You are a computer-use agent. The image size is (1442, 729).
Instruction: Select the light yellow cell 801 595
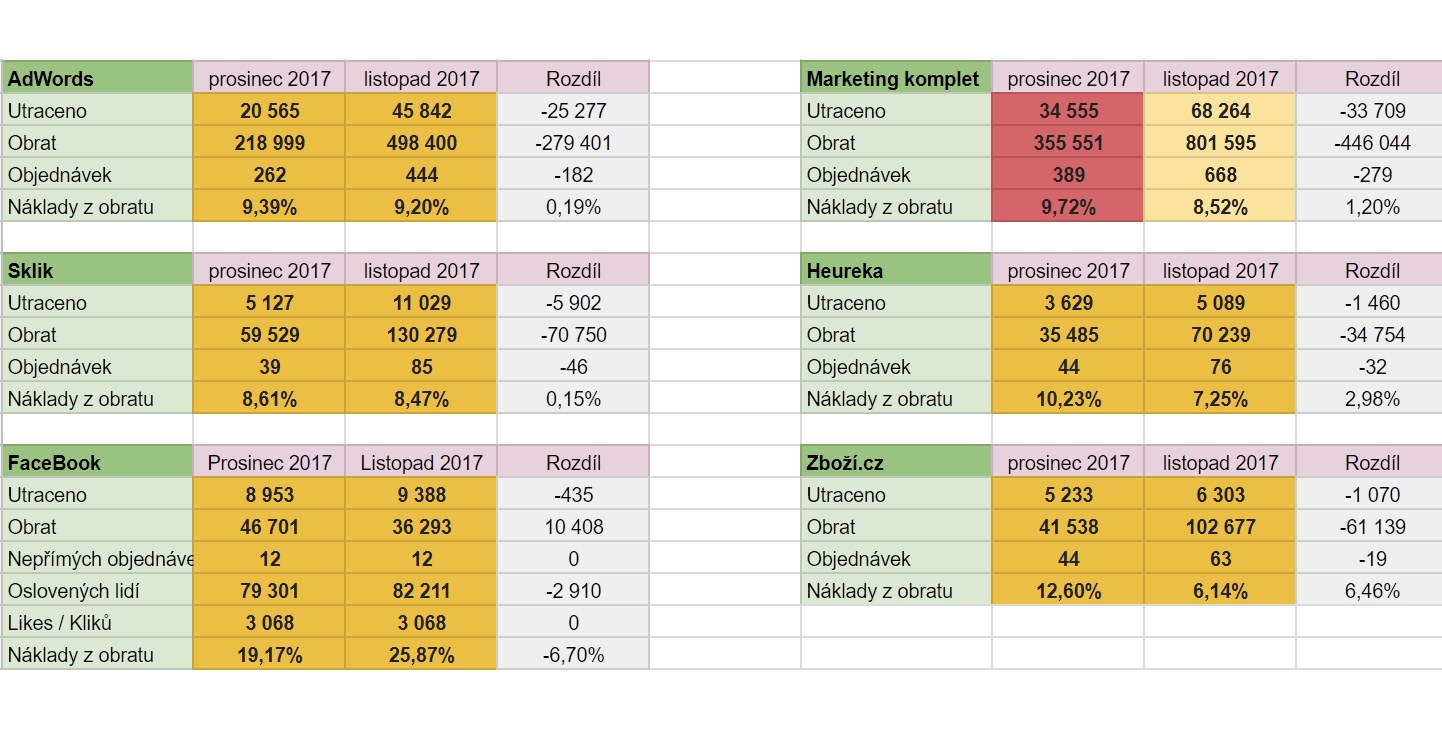(1220, 142)
